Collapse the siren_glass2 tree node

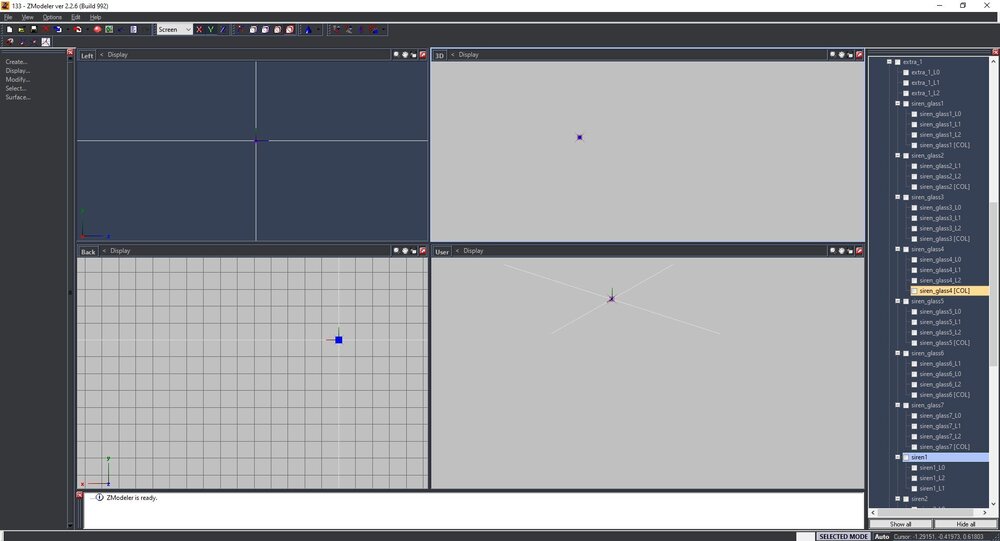coord(897,155)
